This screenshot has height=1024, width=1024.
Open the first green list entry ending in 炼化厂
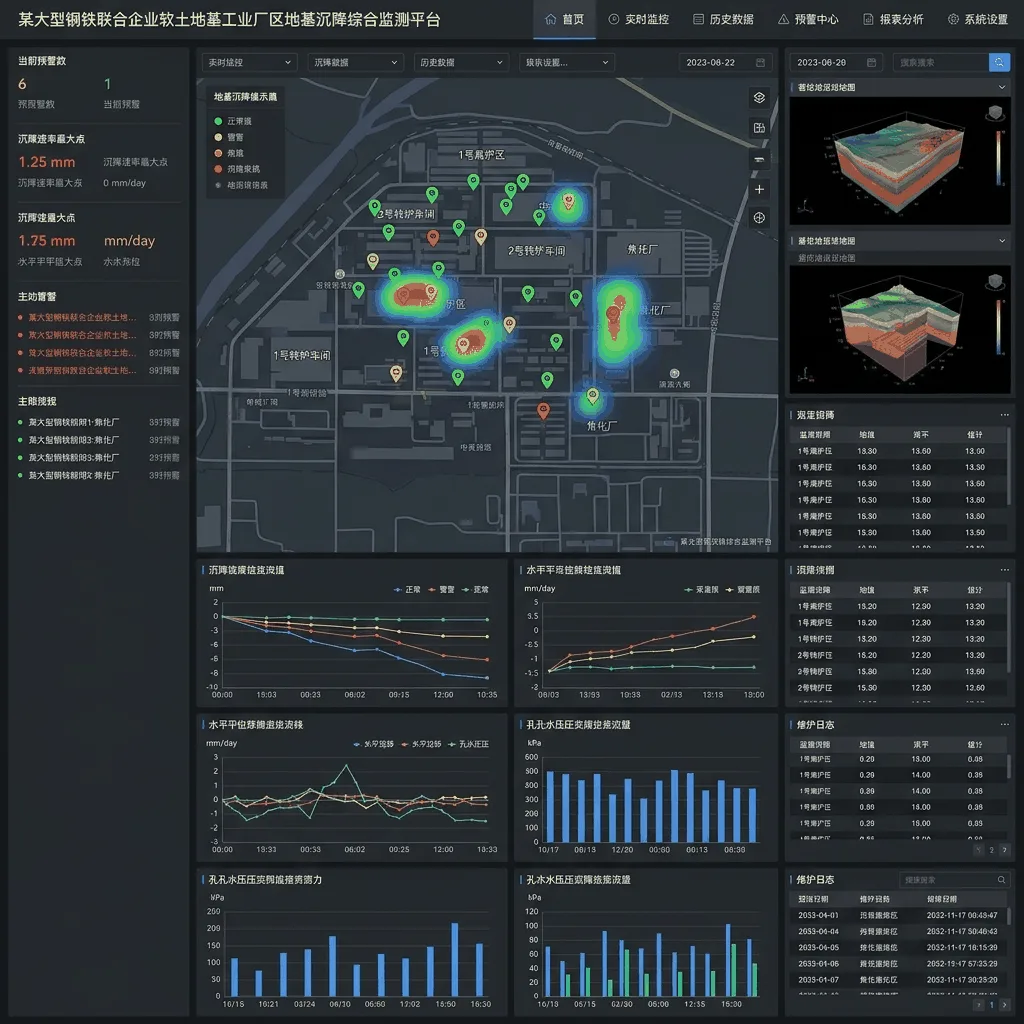[99, 423]
